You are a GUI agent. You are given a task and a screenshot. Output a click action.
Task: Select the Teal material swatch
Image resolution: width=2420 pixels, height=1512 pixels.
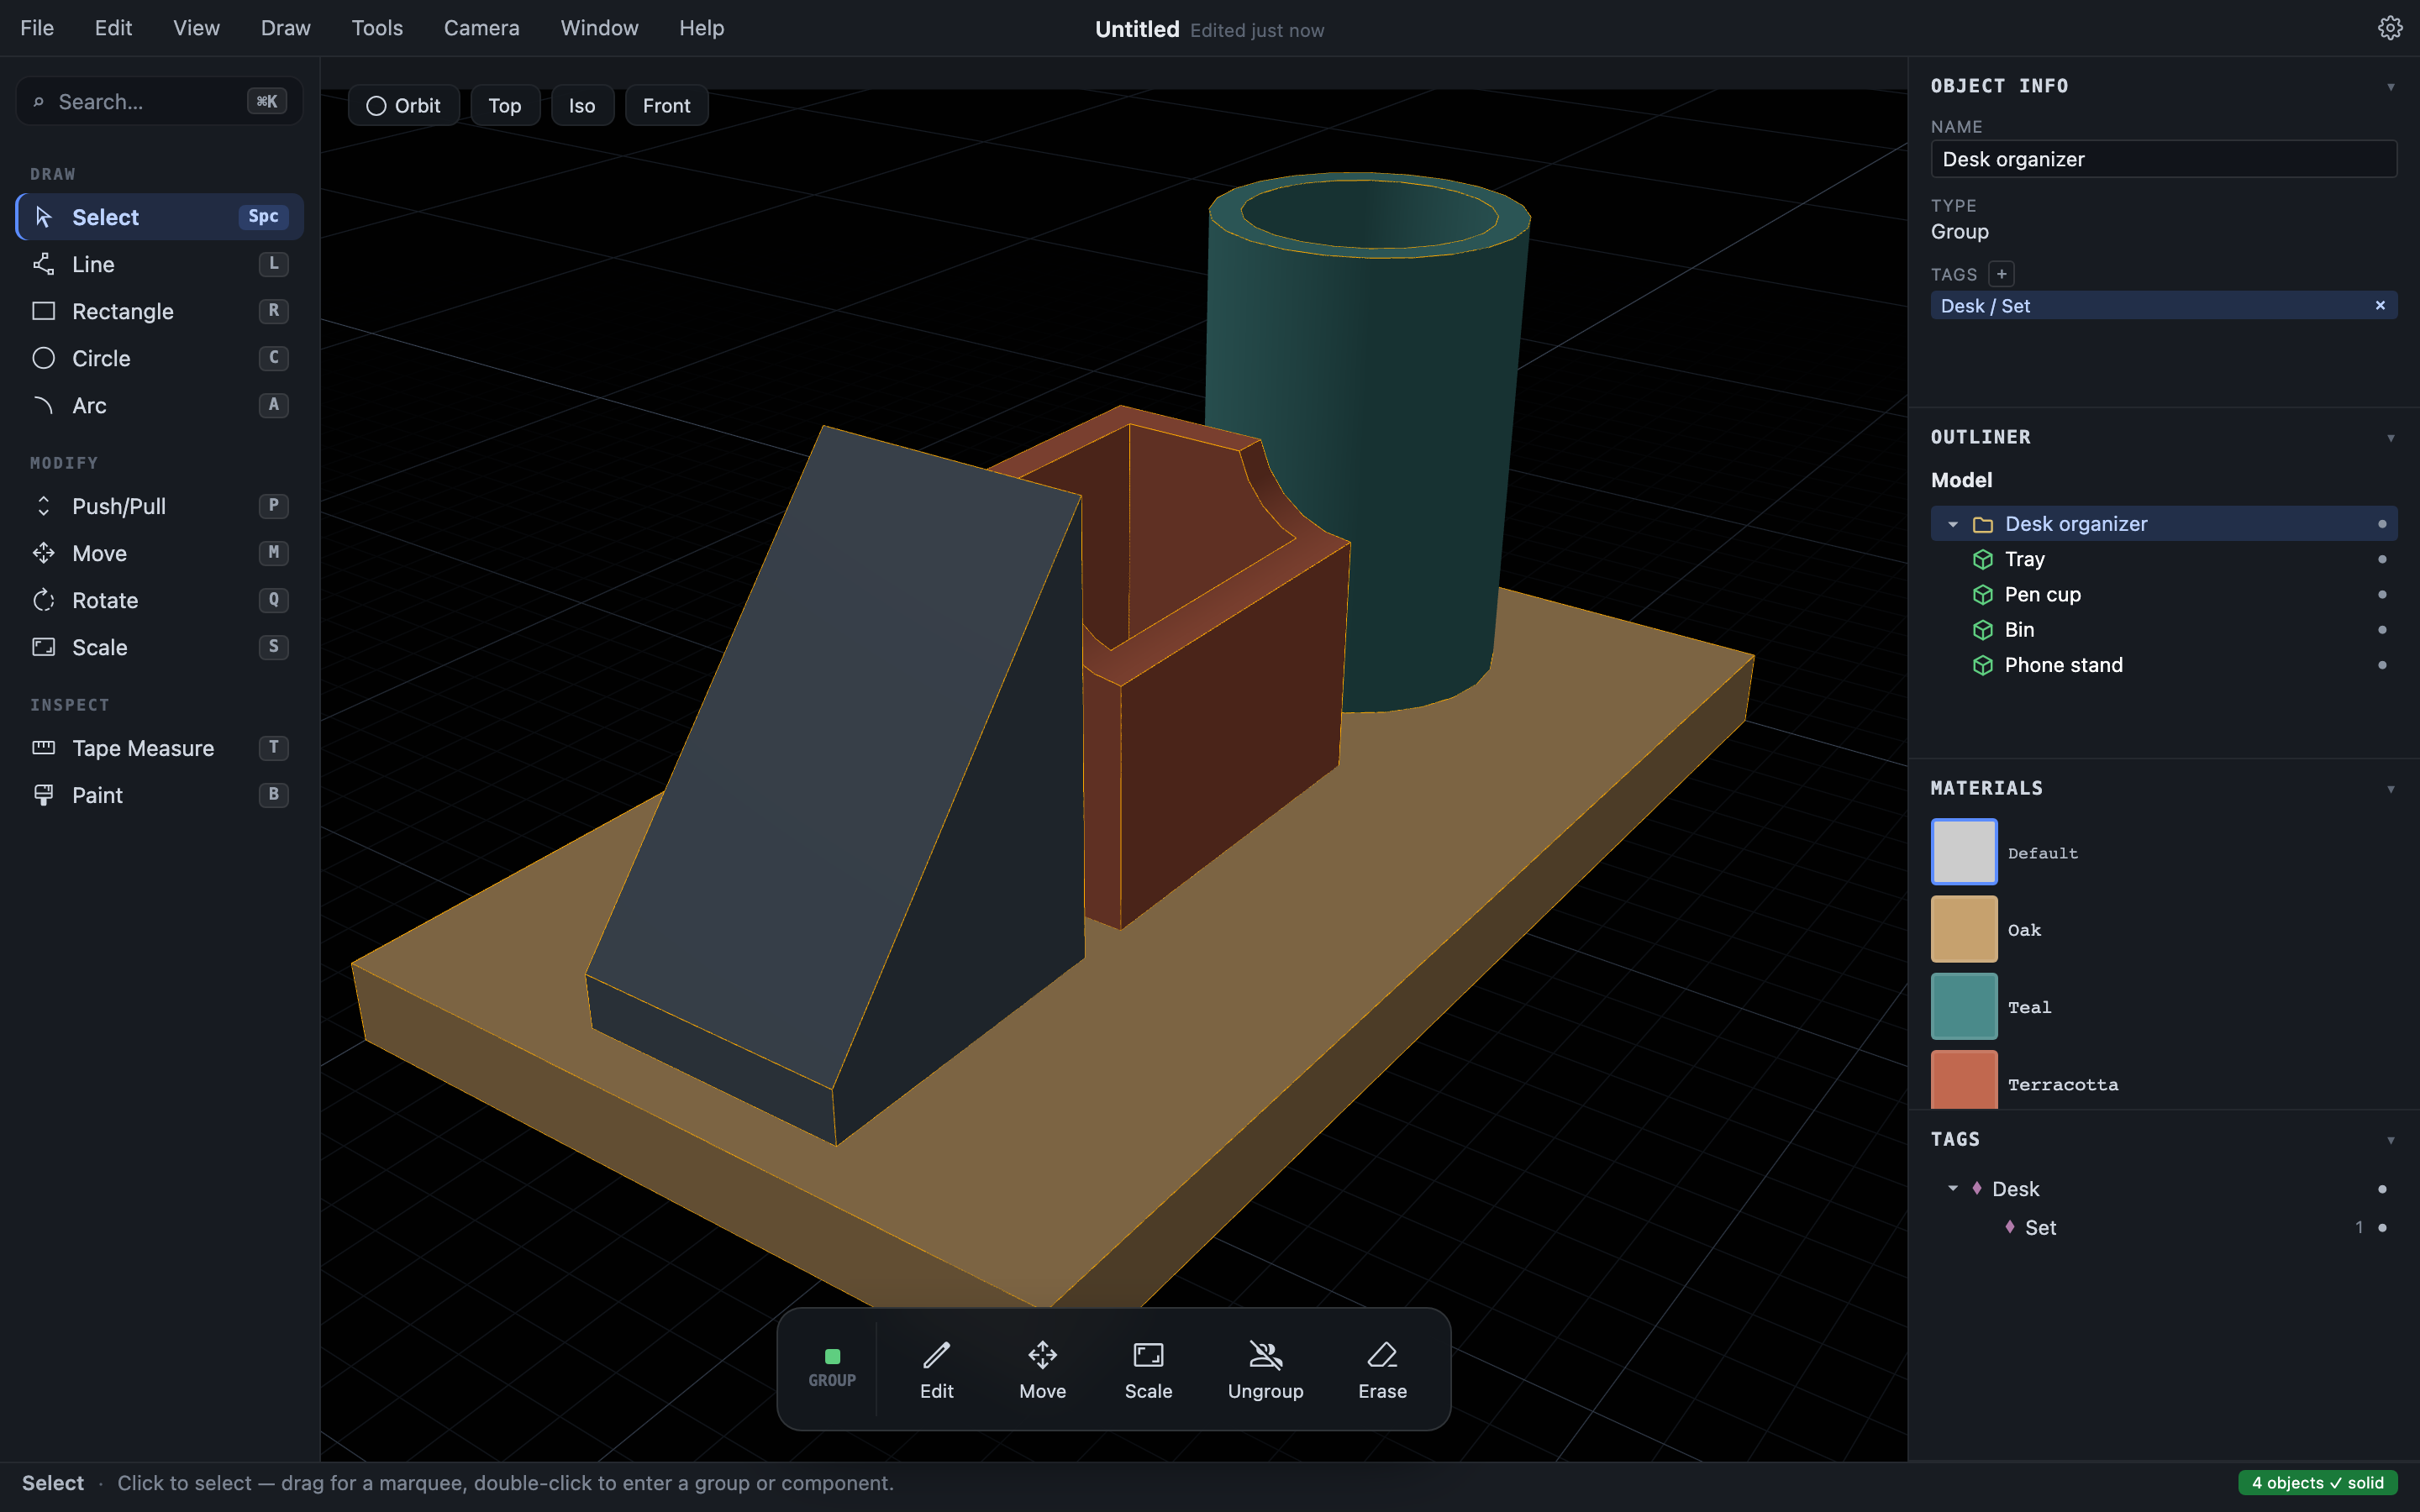click(1963, 1007)
